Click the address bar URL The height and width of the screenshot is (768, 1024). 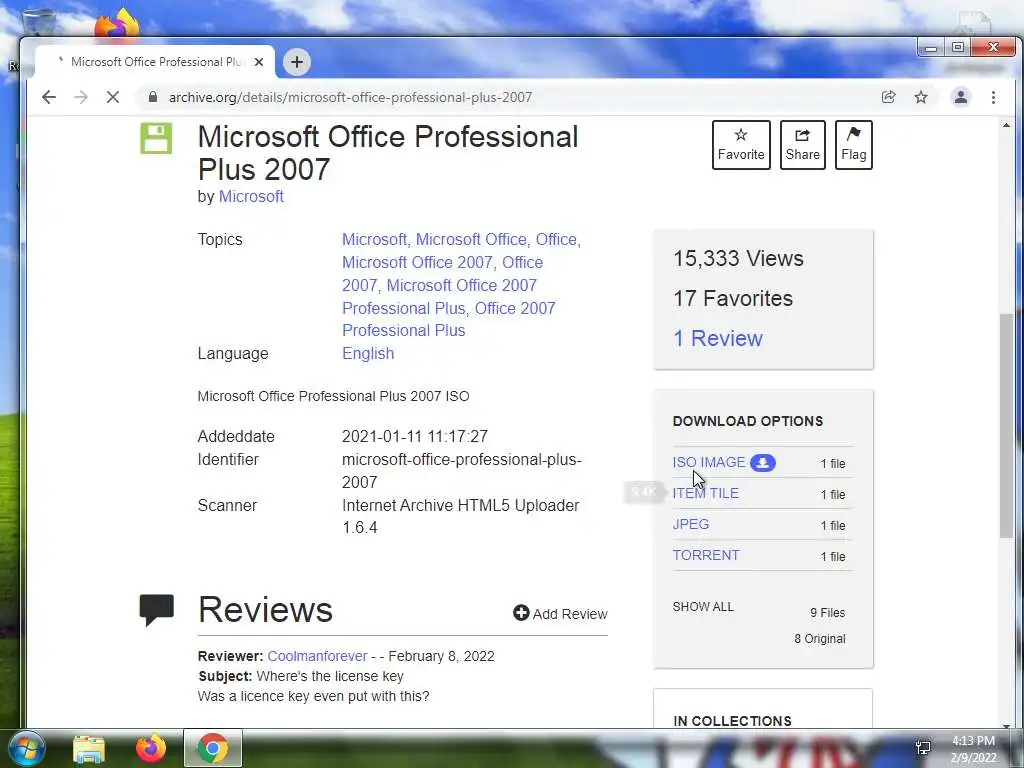pyautogui.click(x=351, y=97)
